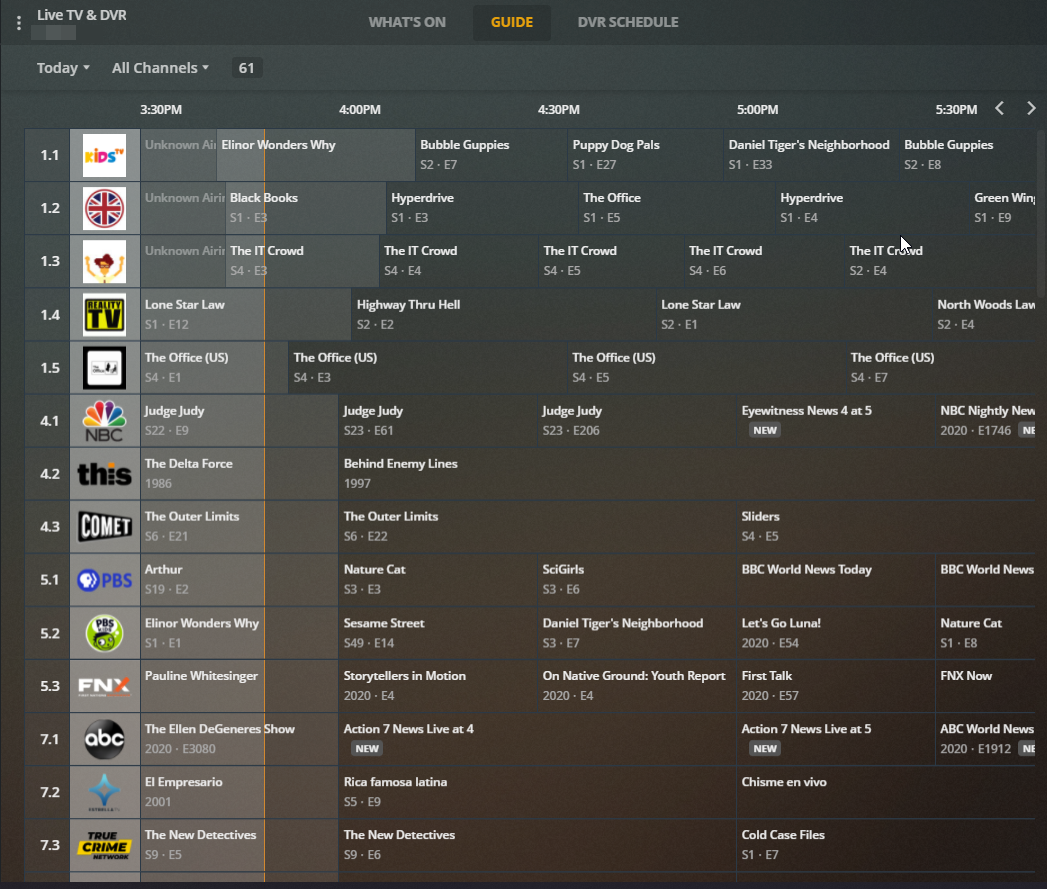Select Action 7 News Live at 5
This screenshot has height=889, width=1047.
(836, 739)
